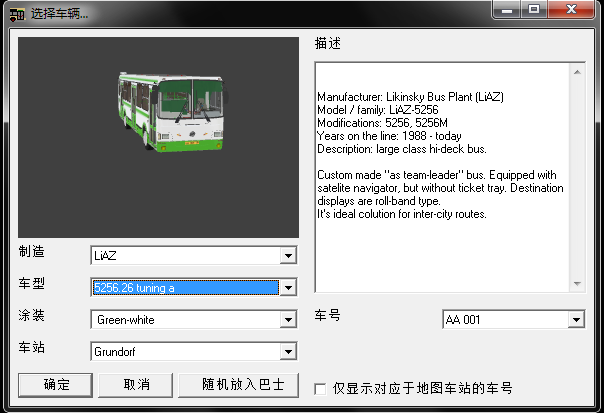
Task: Maximize the 选择车辆 window
Action: pyautogui.click(x=534, y=9)
